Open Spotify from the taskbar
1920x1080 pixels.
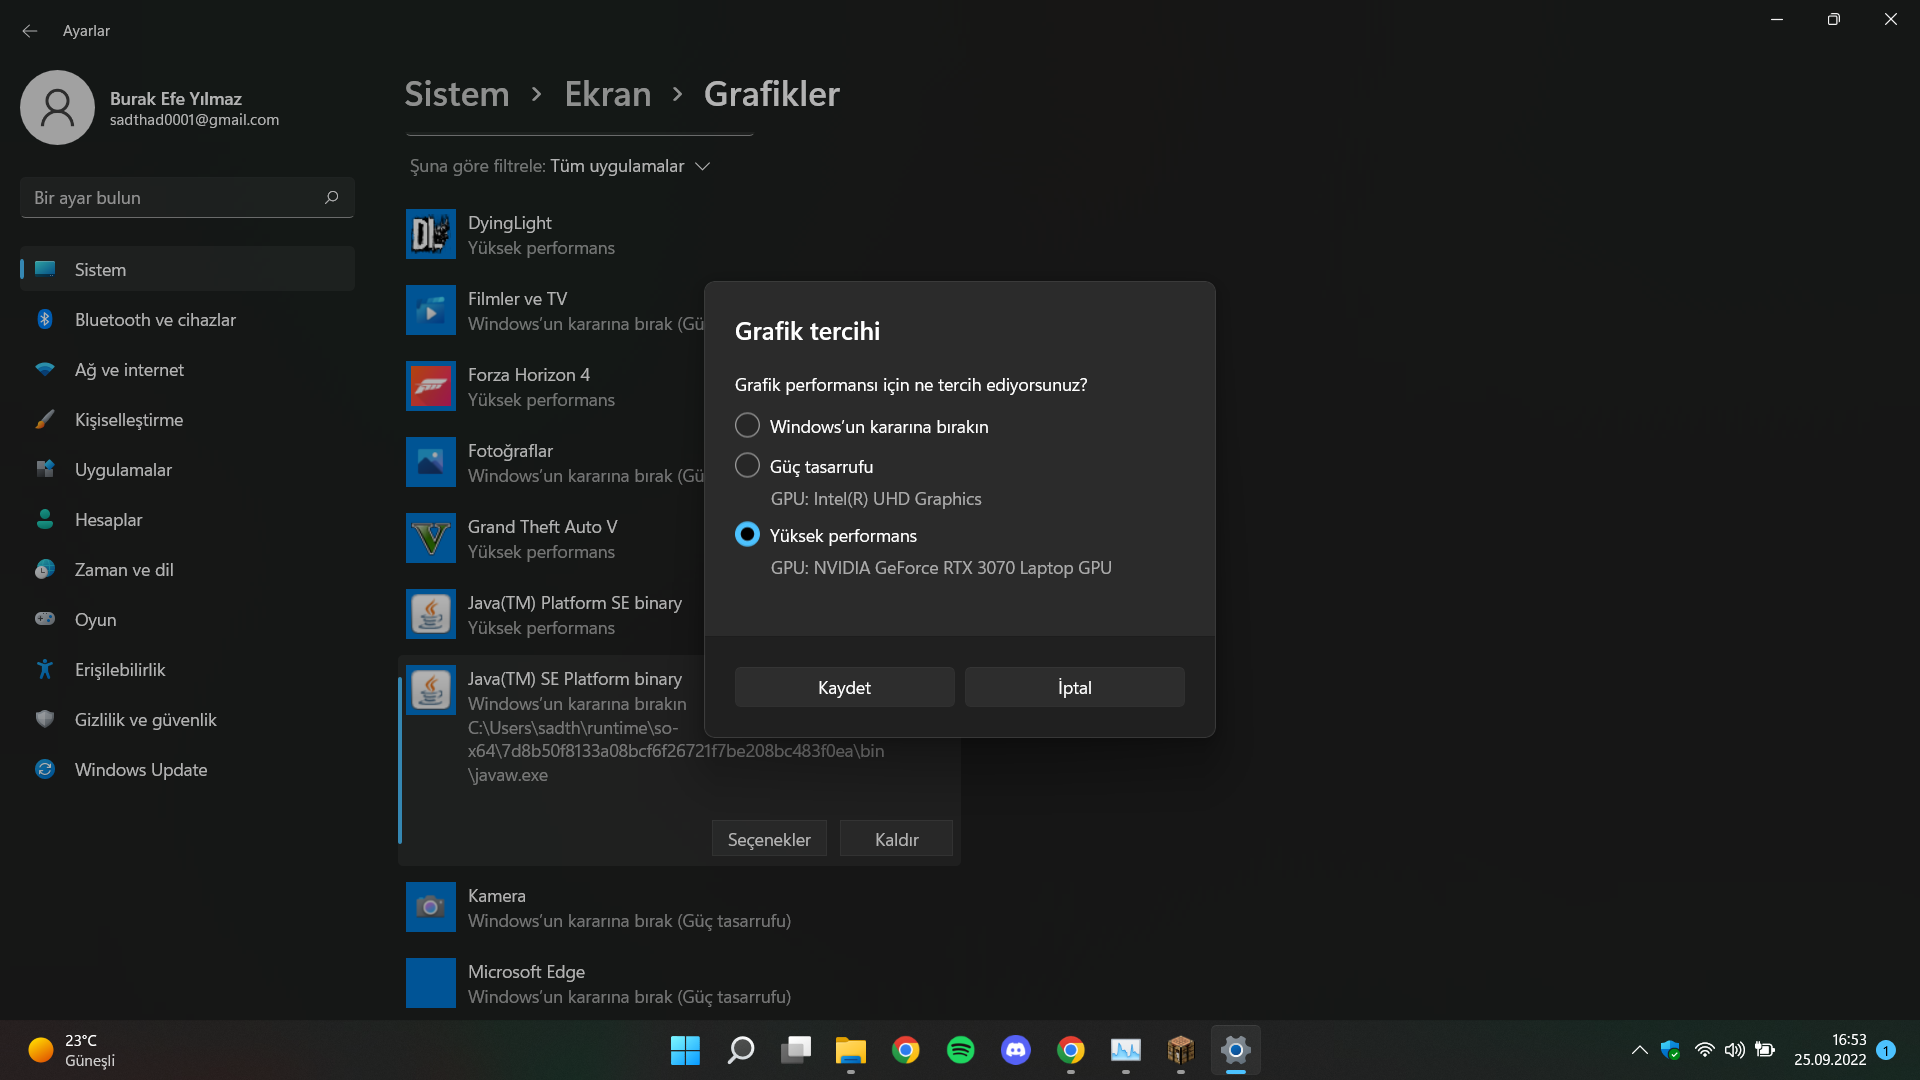[960, 1050]
